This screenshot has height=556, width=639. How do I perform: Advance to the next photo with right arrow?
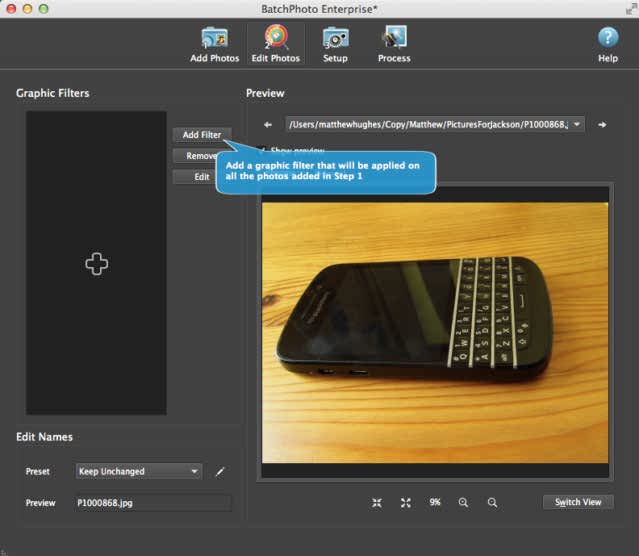coord(602,125)
